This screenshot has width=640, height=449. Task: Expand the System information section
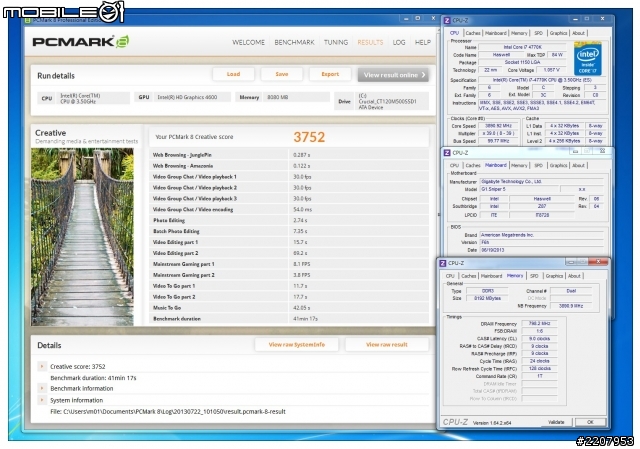(42, 400)
